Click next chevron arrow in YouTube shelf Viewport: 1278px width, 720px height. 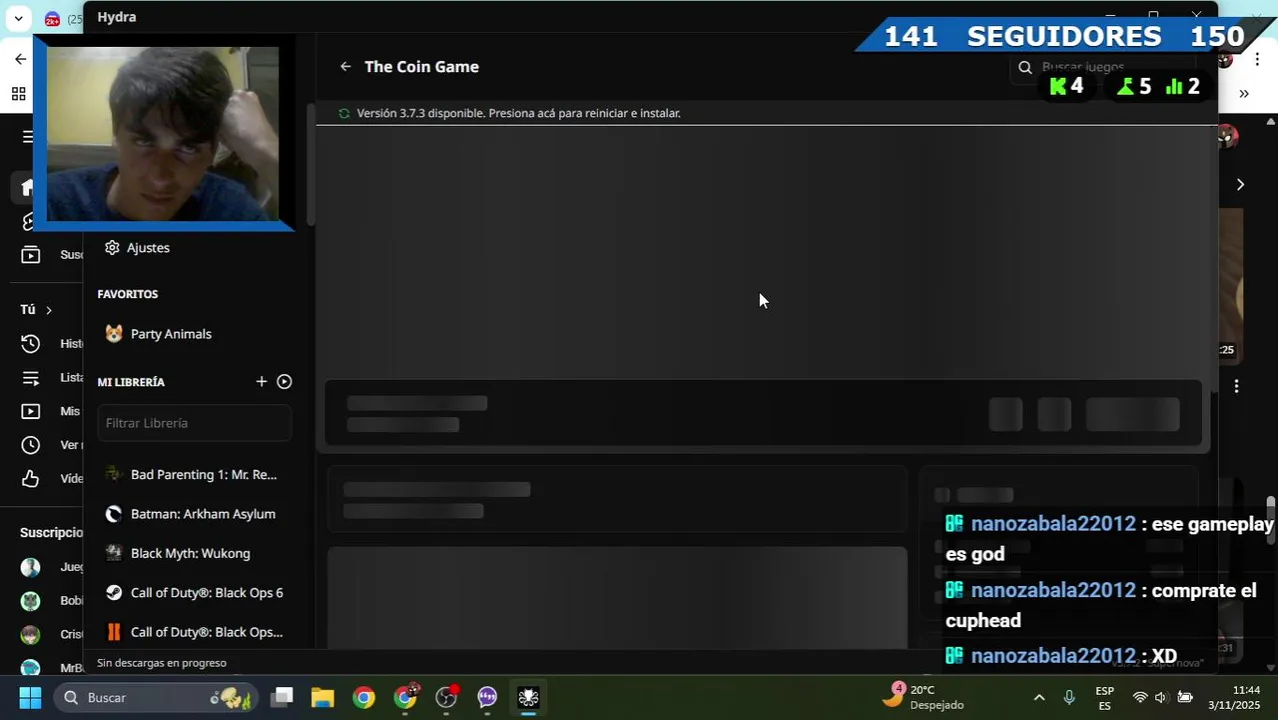(1240, 185)
